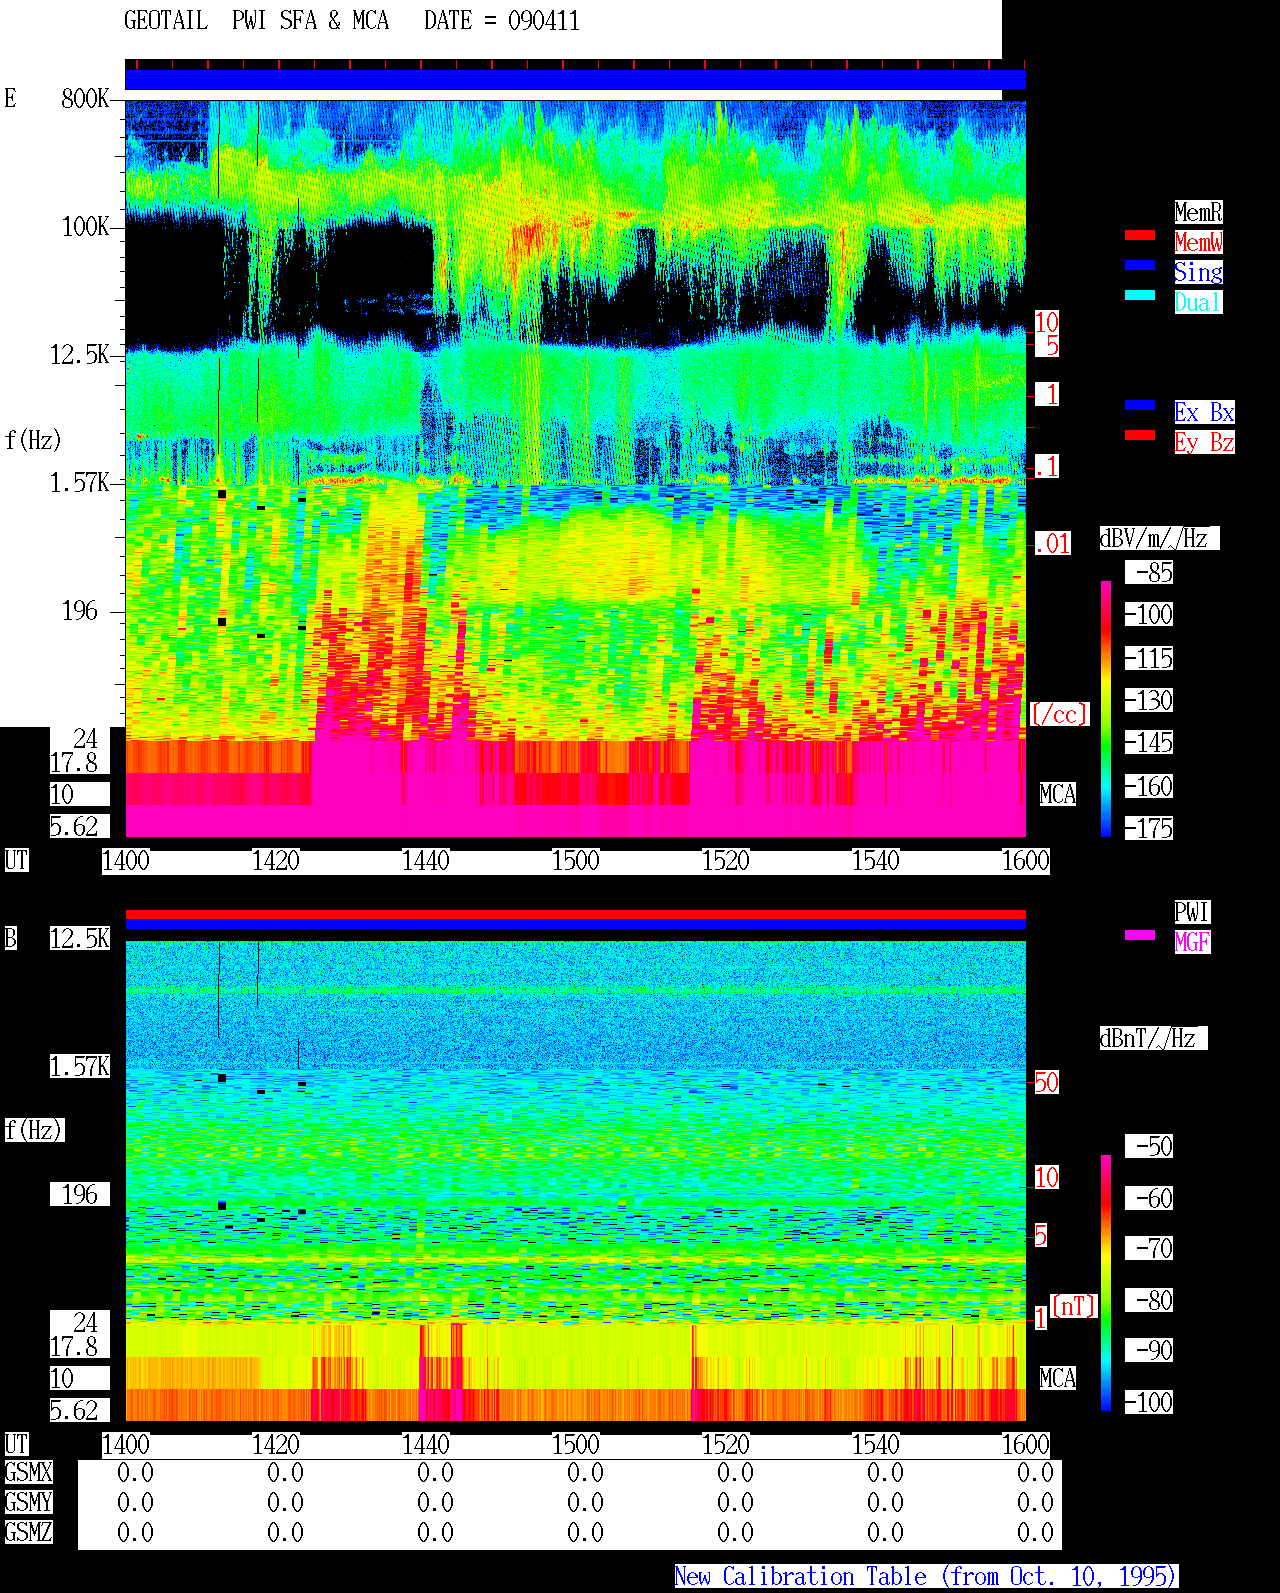Click the MCA label beside the B panel
Viewport: 1280px width, 1593px height.
[x=1058, y=1378]
